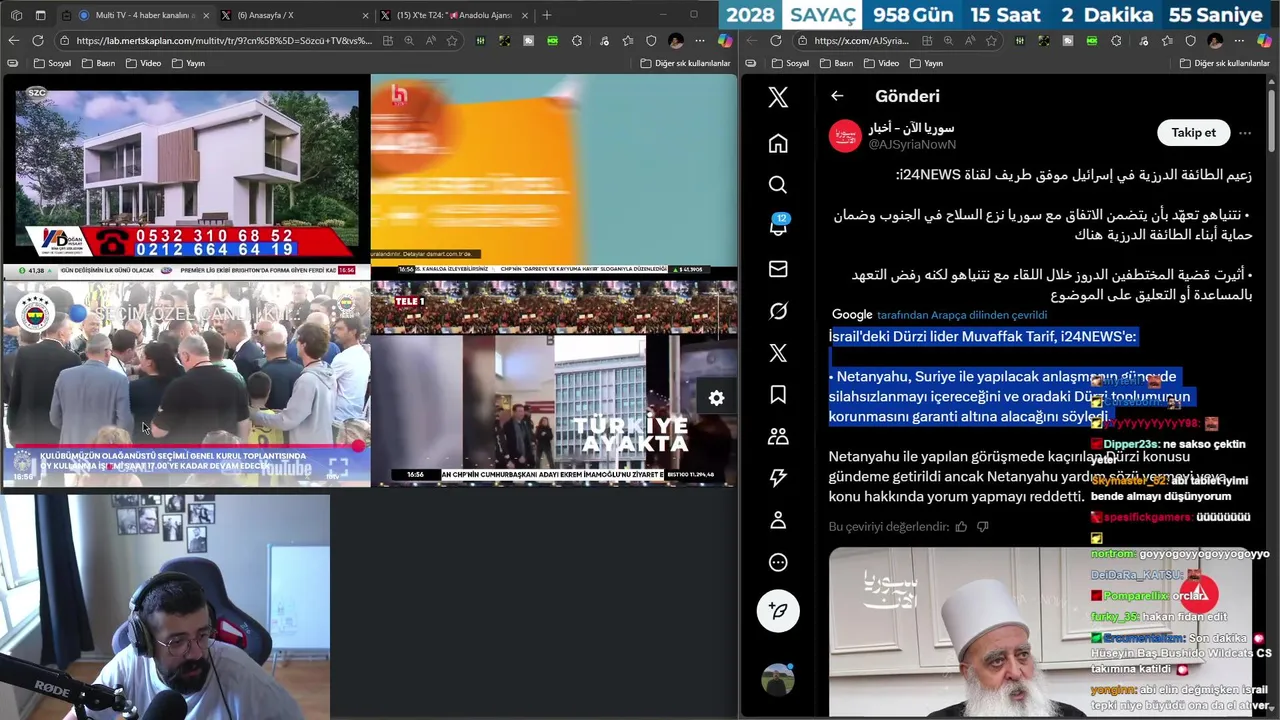This screenshot has width=1280, height=720.
Task: Open messages envelope in X sidebar
Action: 778,269
